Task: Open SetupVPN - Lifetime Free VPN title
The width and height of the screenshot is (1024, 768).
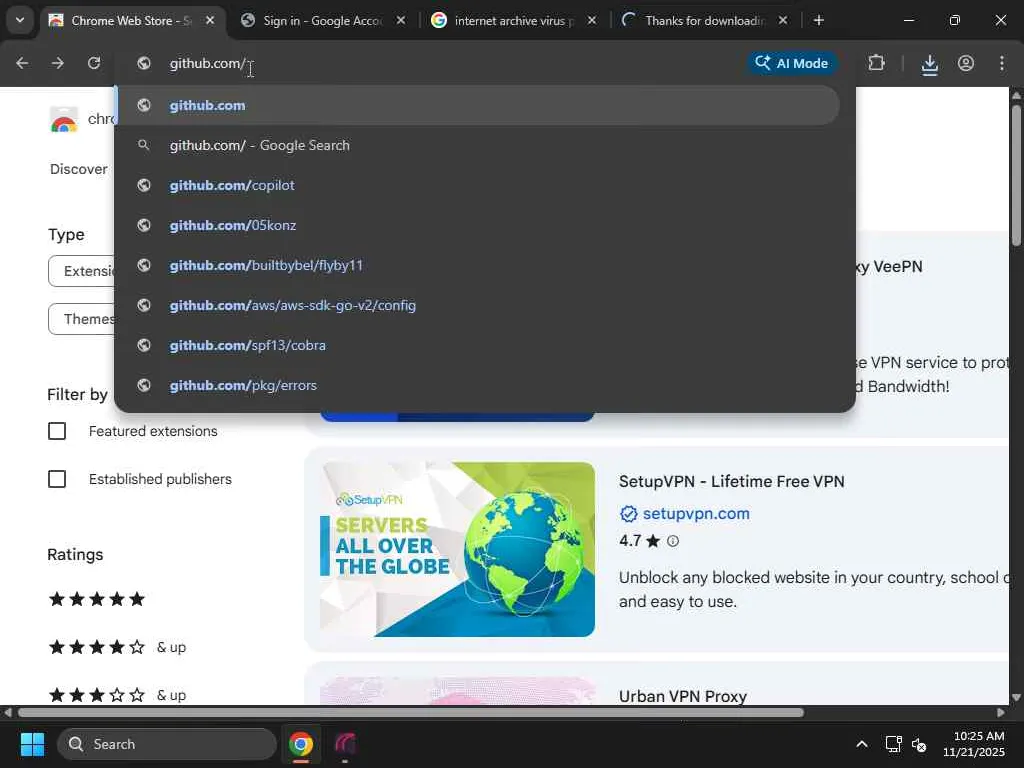Action: click(731, 481)
